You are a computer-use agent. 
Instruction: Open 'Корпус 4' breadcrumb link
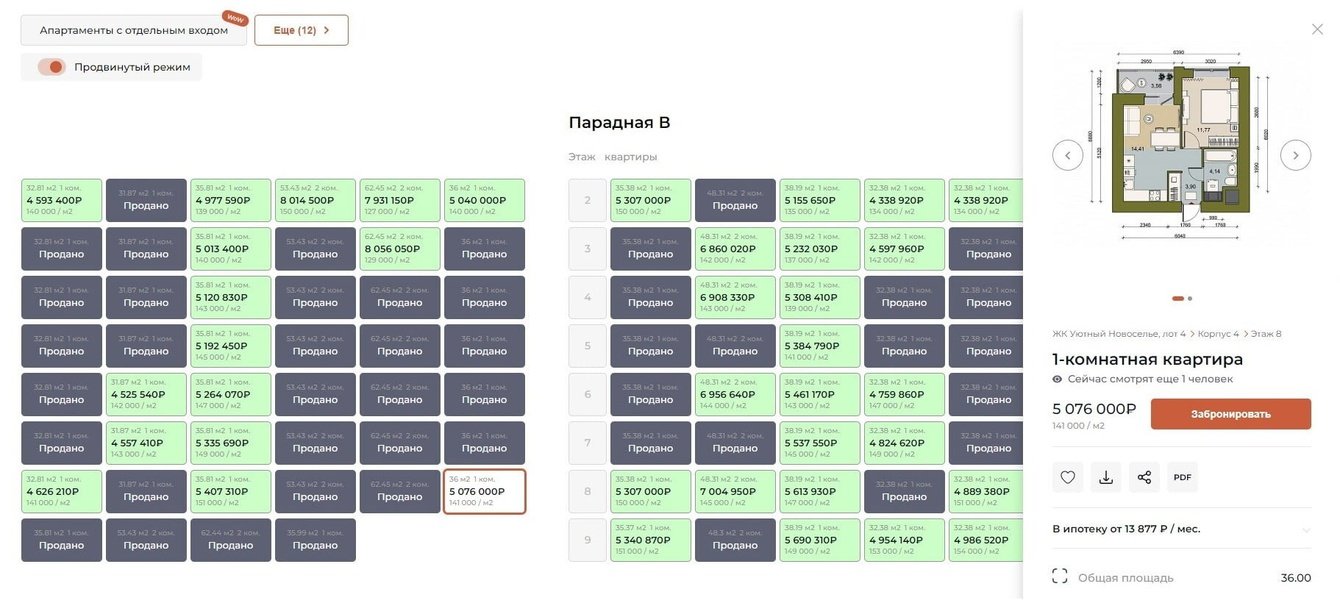1218,334
